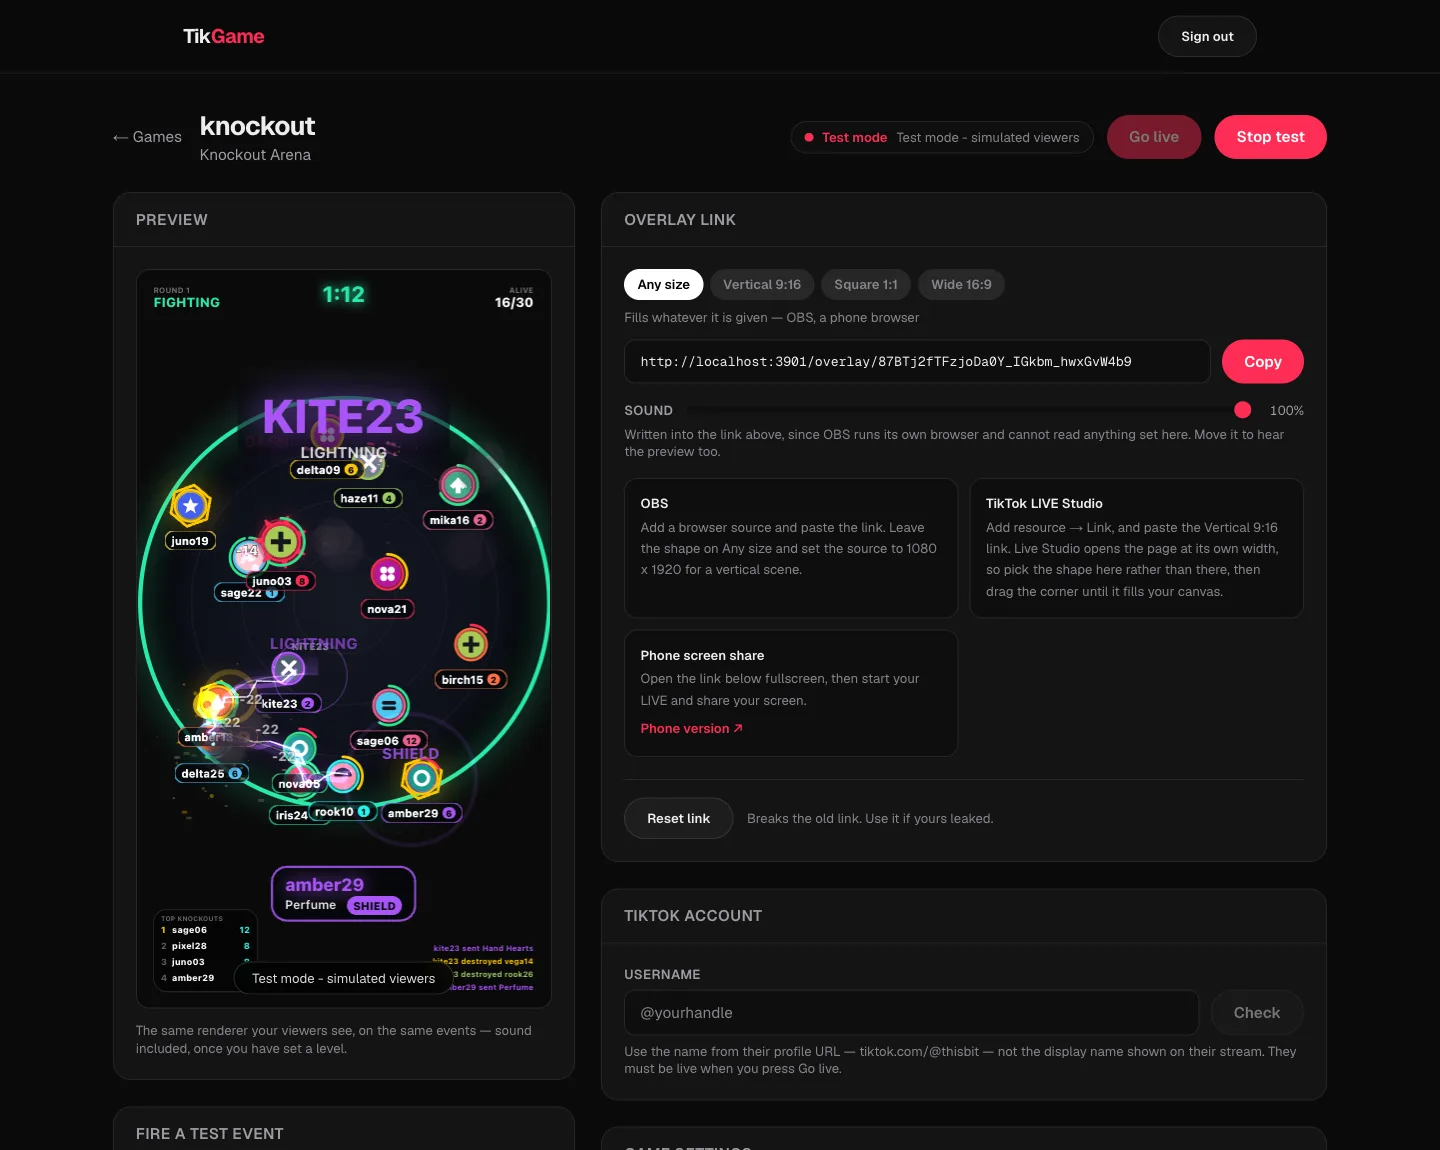1440x1150 pixels.
Task: Click mika16's green up-arrow avatar
Action: (x=458, y=485)
